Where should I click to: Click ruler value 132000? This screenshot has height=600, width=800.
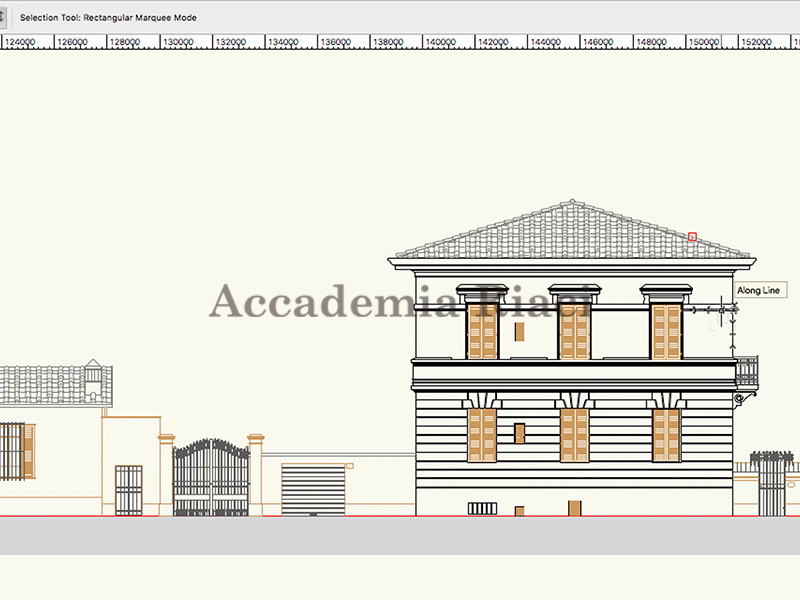(231, 42)
